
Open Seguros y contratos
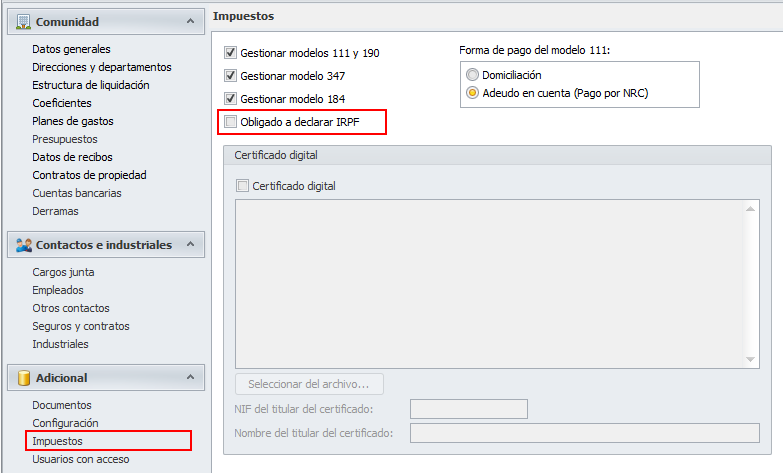81,326
